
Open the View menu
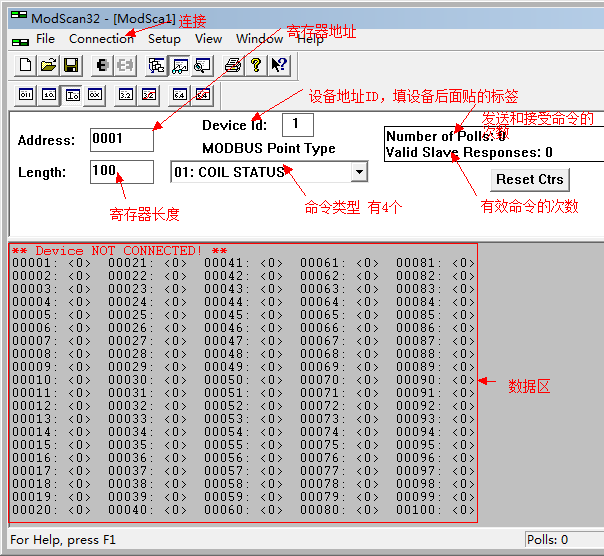click(x=208, y=39)
